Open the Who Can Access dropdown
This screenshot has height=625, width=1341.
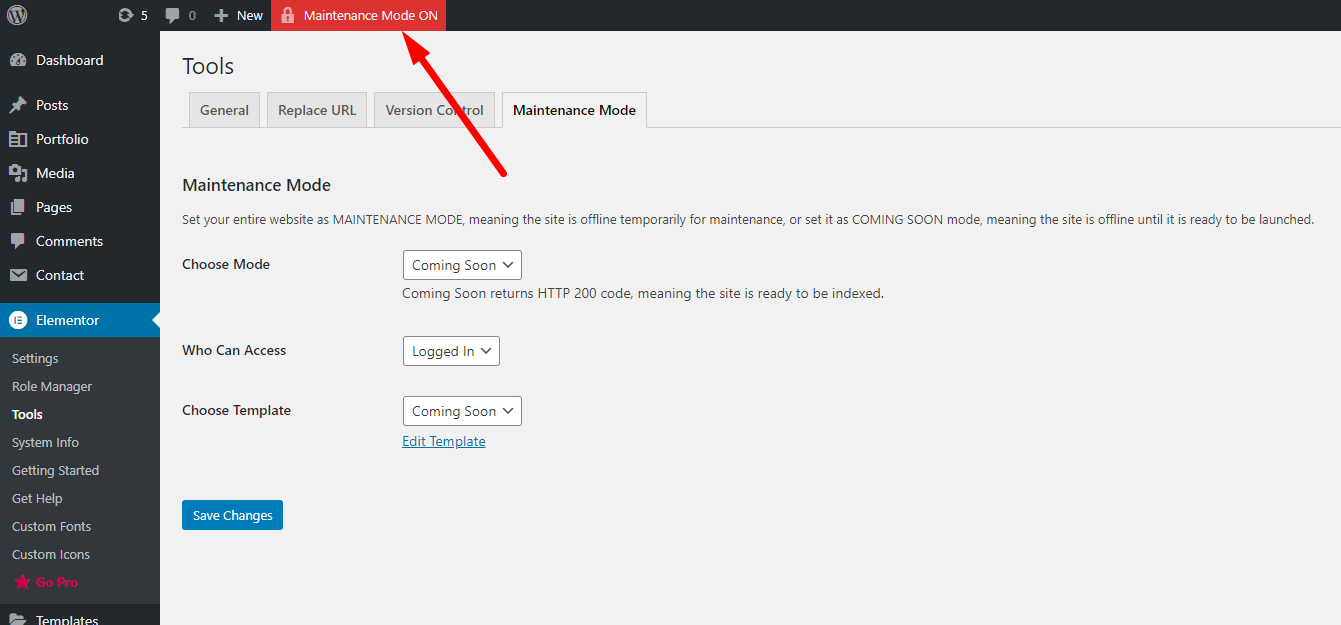pyautogui.click(x=451, y=351)
